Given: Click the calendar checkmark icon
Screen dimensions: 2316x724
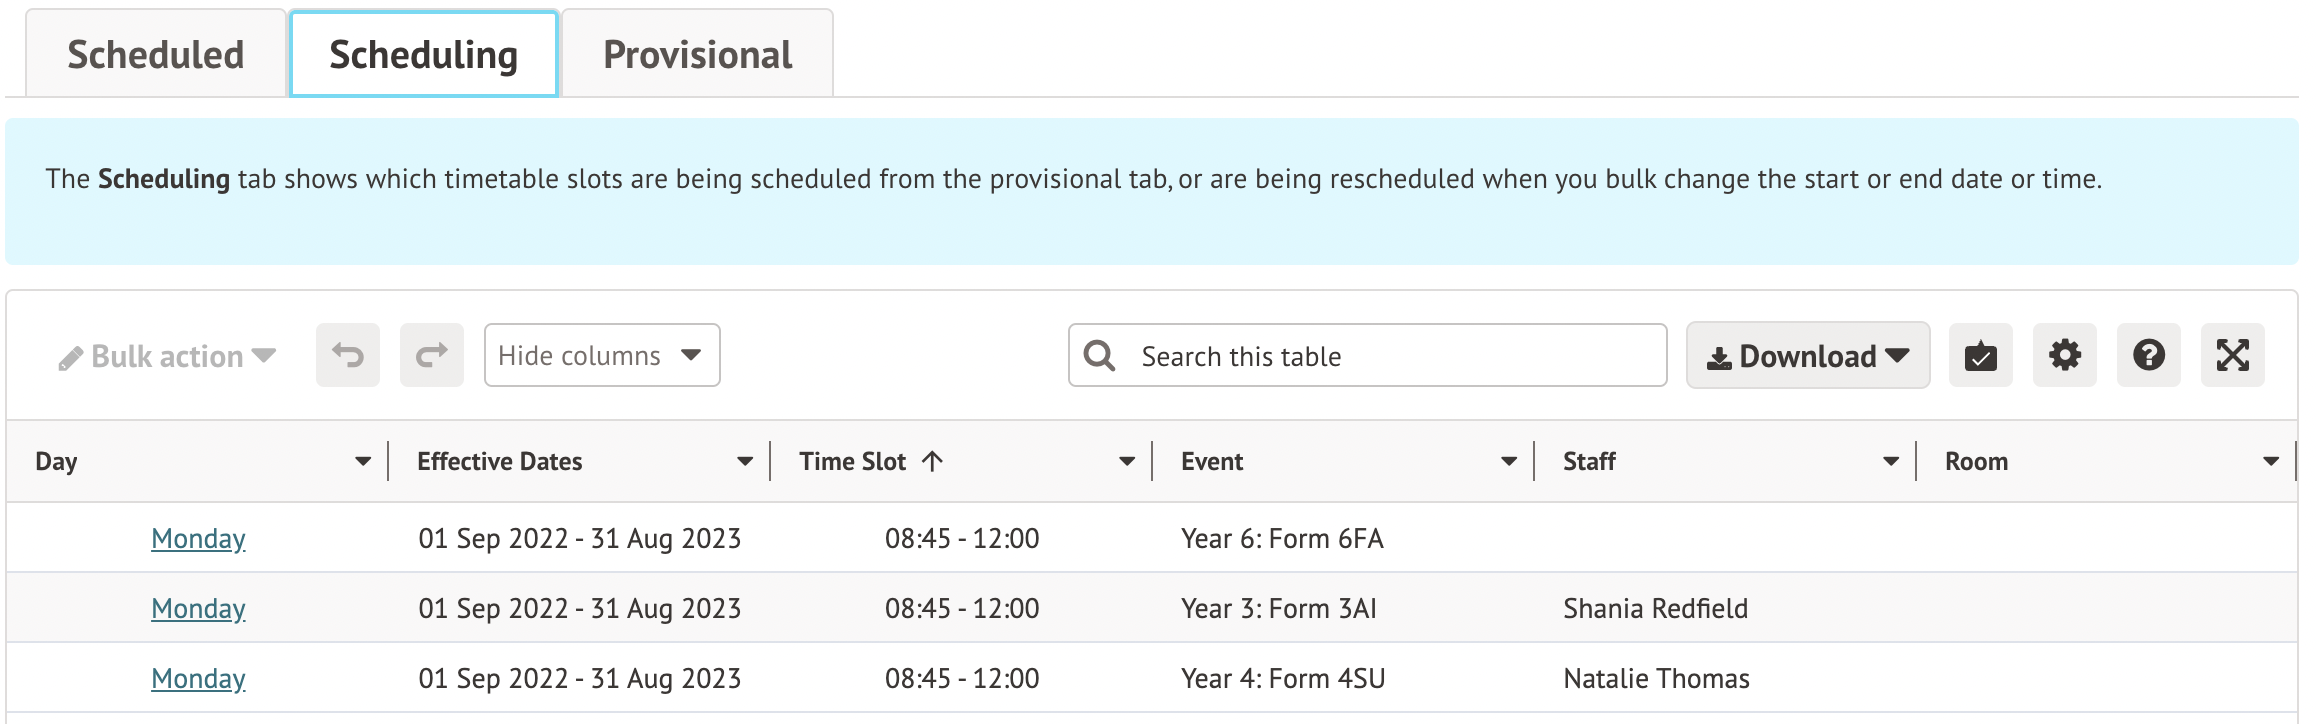Looking at the screenshot, I should [1980, 355].
